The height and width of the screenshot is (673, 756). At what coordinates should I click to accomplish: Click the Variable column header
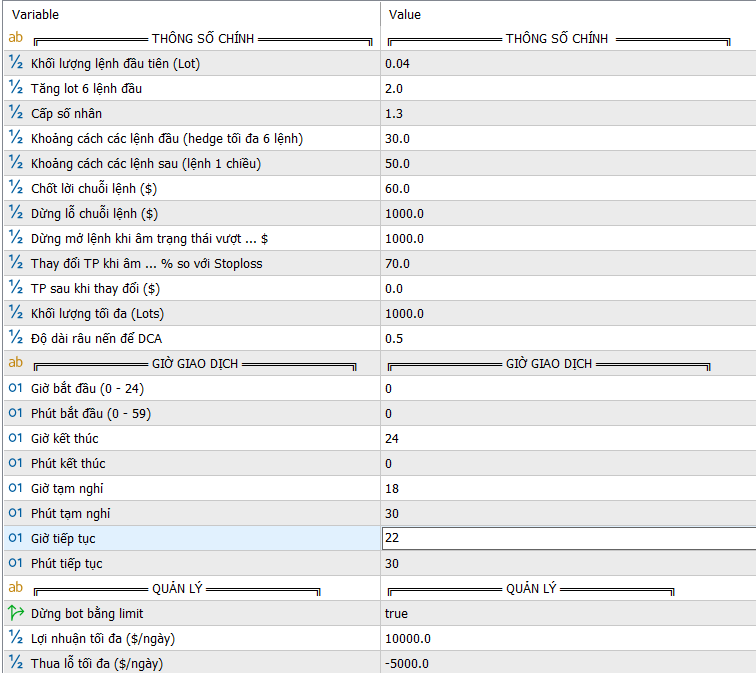[x=35, y=14]
